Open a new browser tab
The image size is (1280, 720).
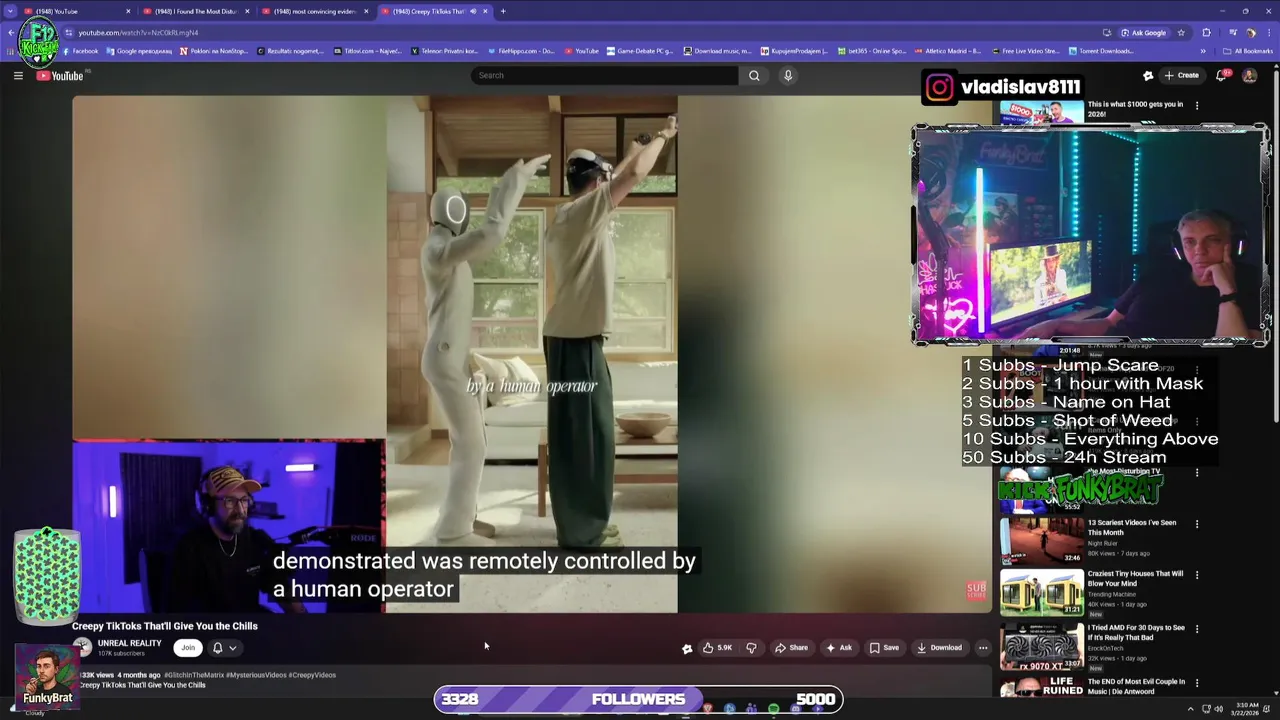pyautogui.click(x=503, y=11)
